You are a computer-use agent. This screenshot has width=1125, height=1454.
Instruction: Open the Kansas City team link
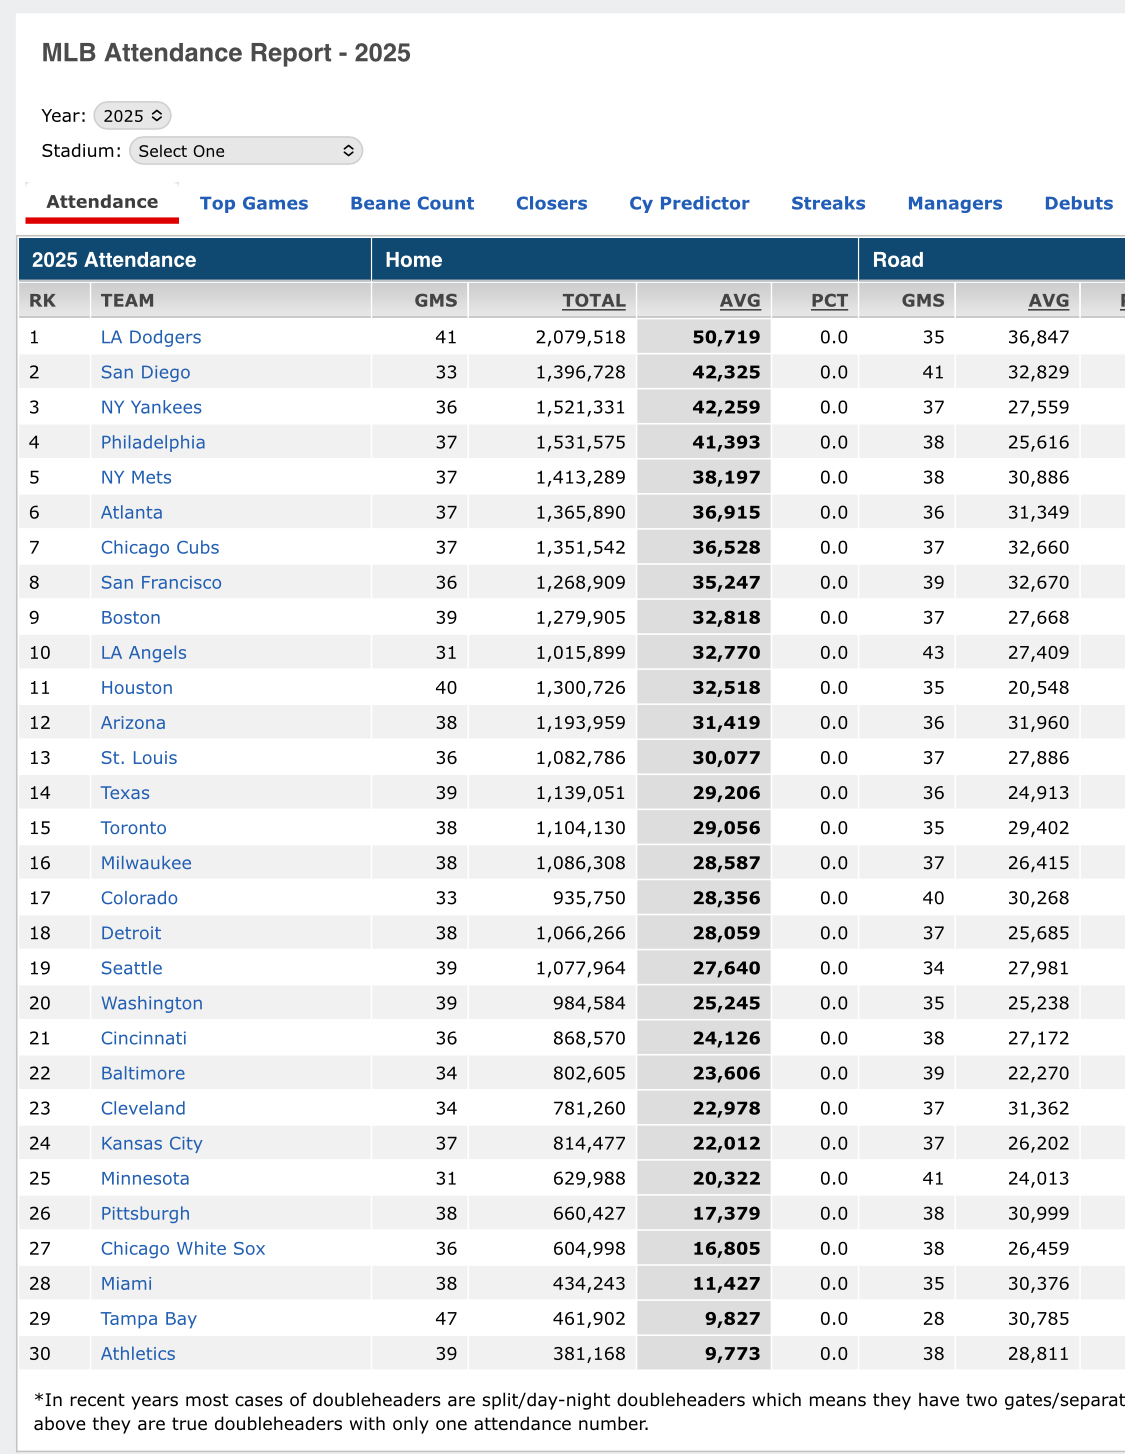pyautogui.click(x=152, y=1143)
